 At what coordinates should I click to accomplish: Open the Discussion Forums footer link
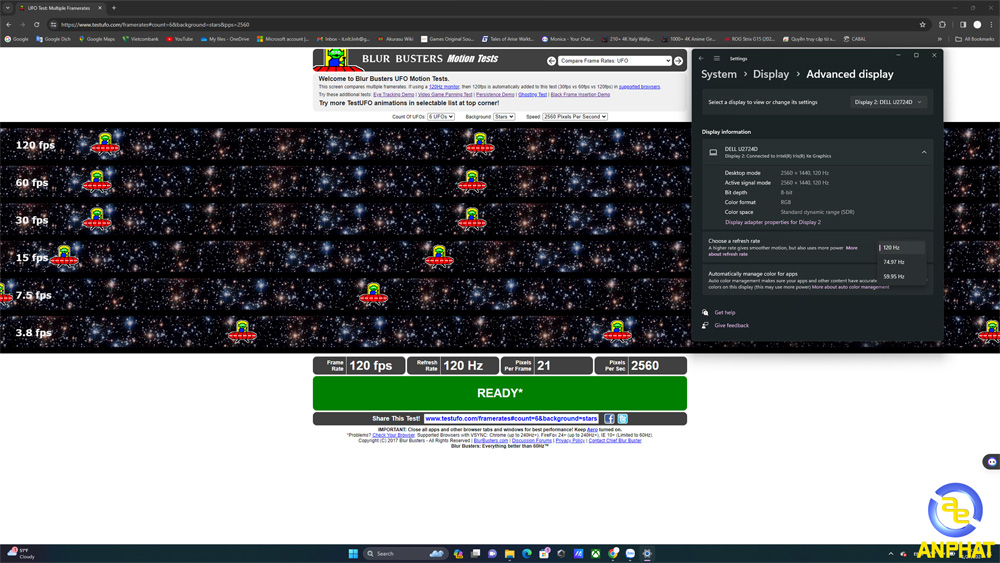[x=531, y=441]
